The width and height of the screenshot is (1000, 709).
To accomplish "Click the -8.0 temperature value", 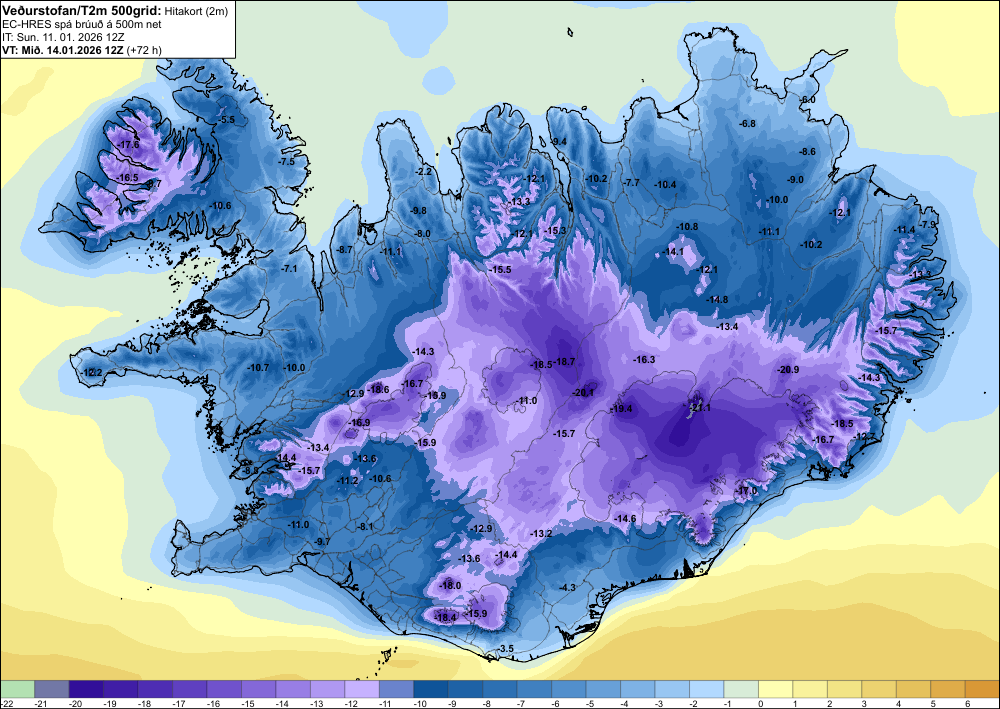I will coord(423,234).
